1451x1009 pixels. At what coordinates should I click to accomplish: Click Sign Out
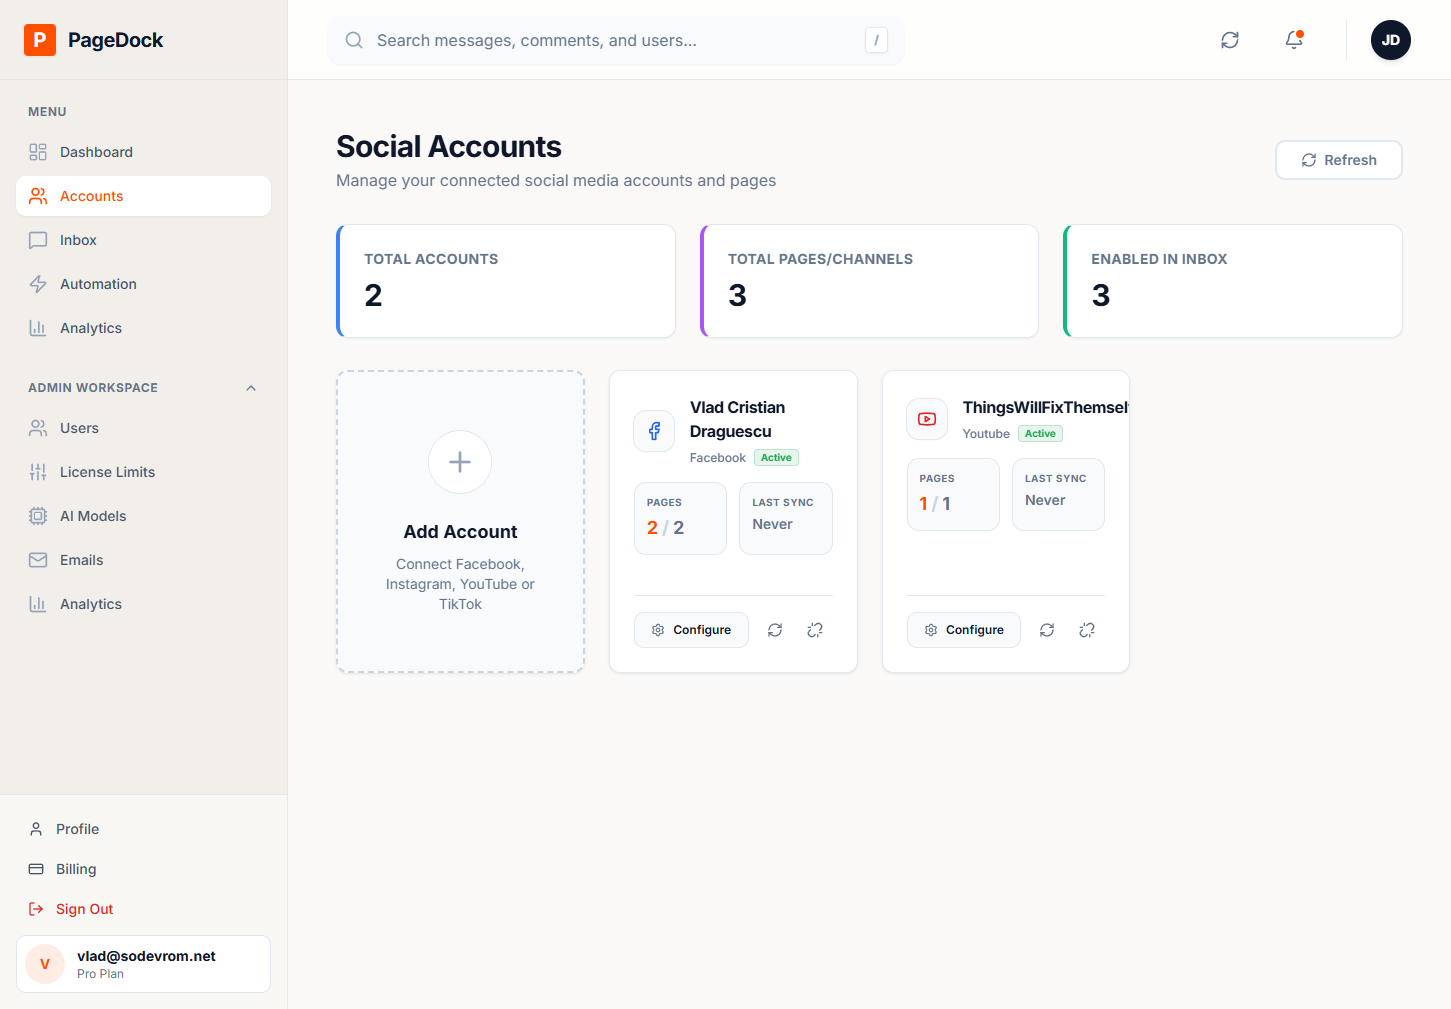143,909
